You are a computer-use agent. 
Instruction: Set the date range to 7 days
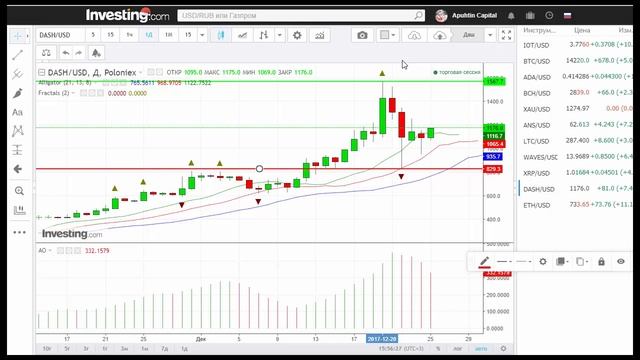pos(164,349)
